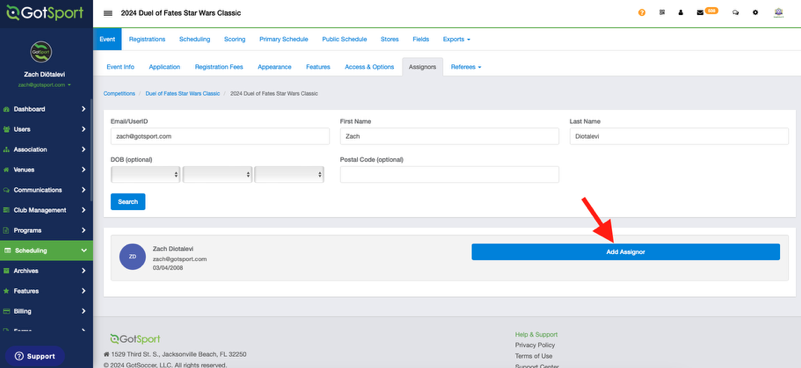This screenshot has width=801, height=368.
Task: Click the Association sidebar icon
Action: click(6, 150)
